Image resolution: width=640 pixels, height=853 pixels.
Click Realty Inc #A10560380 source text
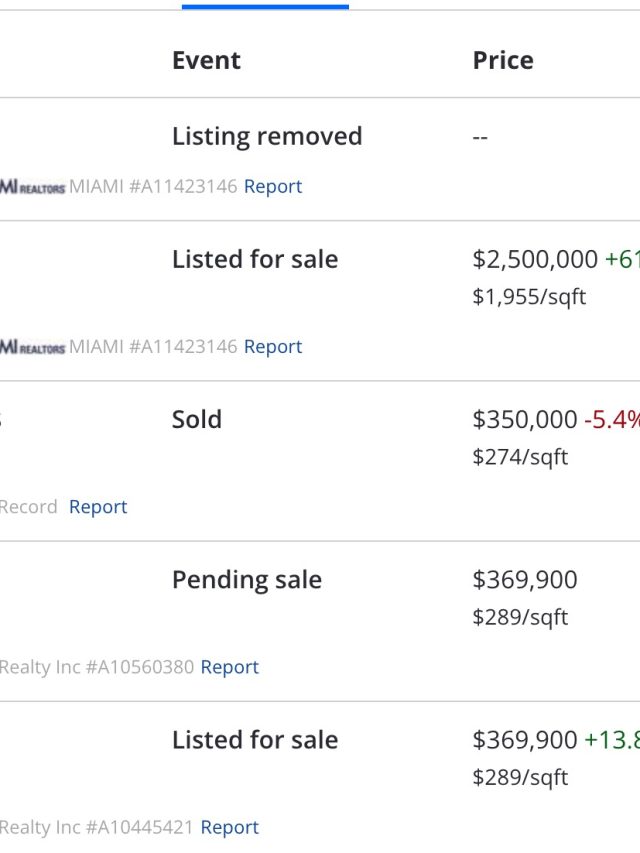[97, 667]
